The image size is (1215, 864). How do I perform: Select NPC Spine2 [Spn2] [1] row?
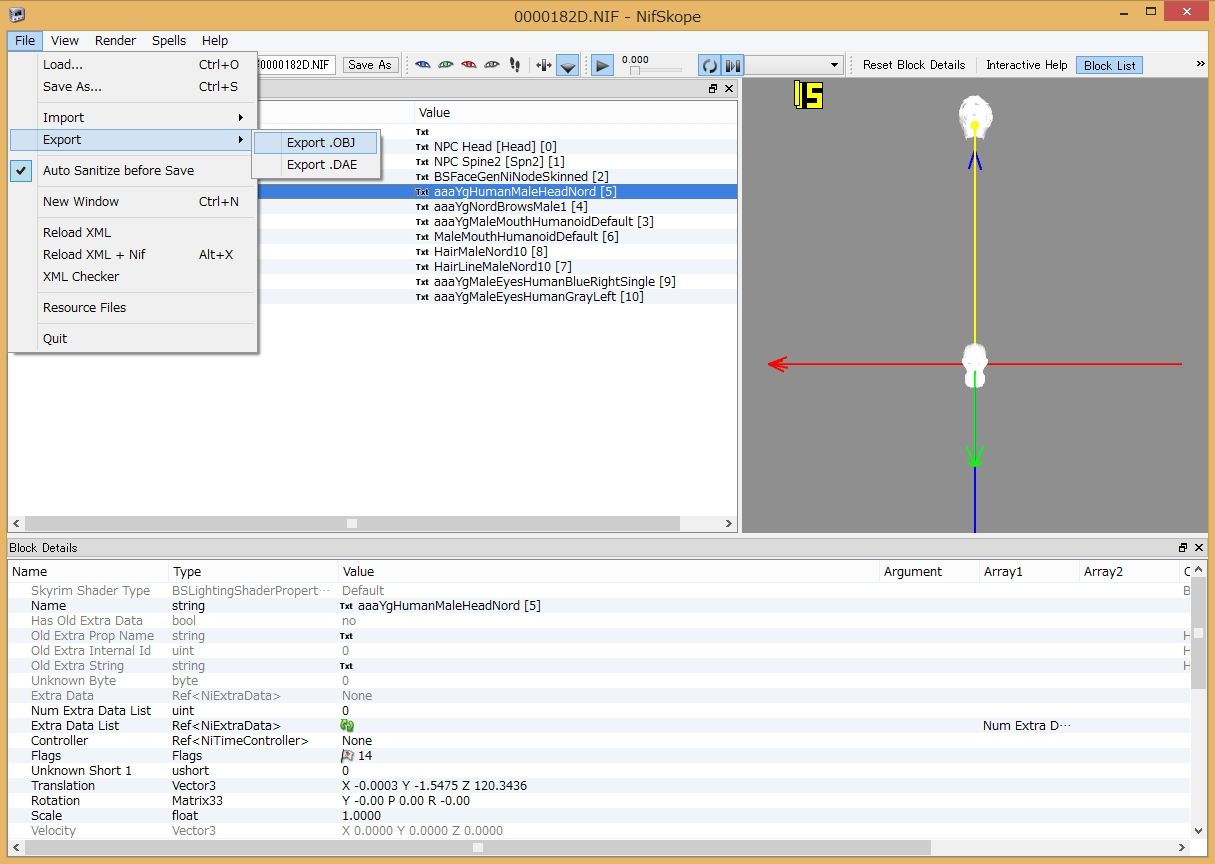[499, 161]
